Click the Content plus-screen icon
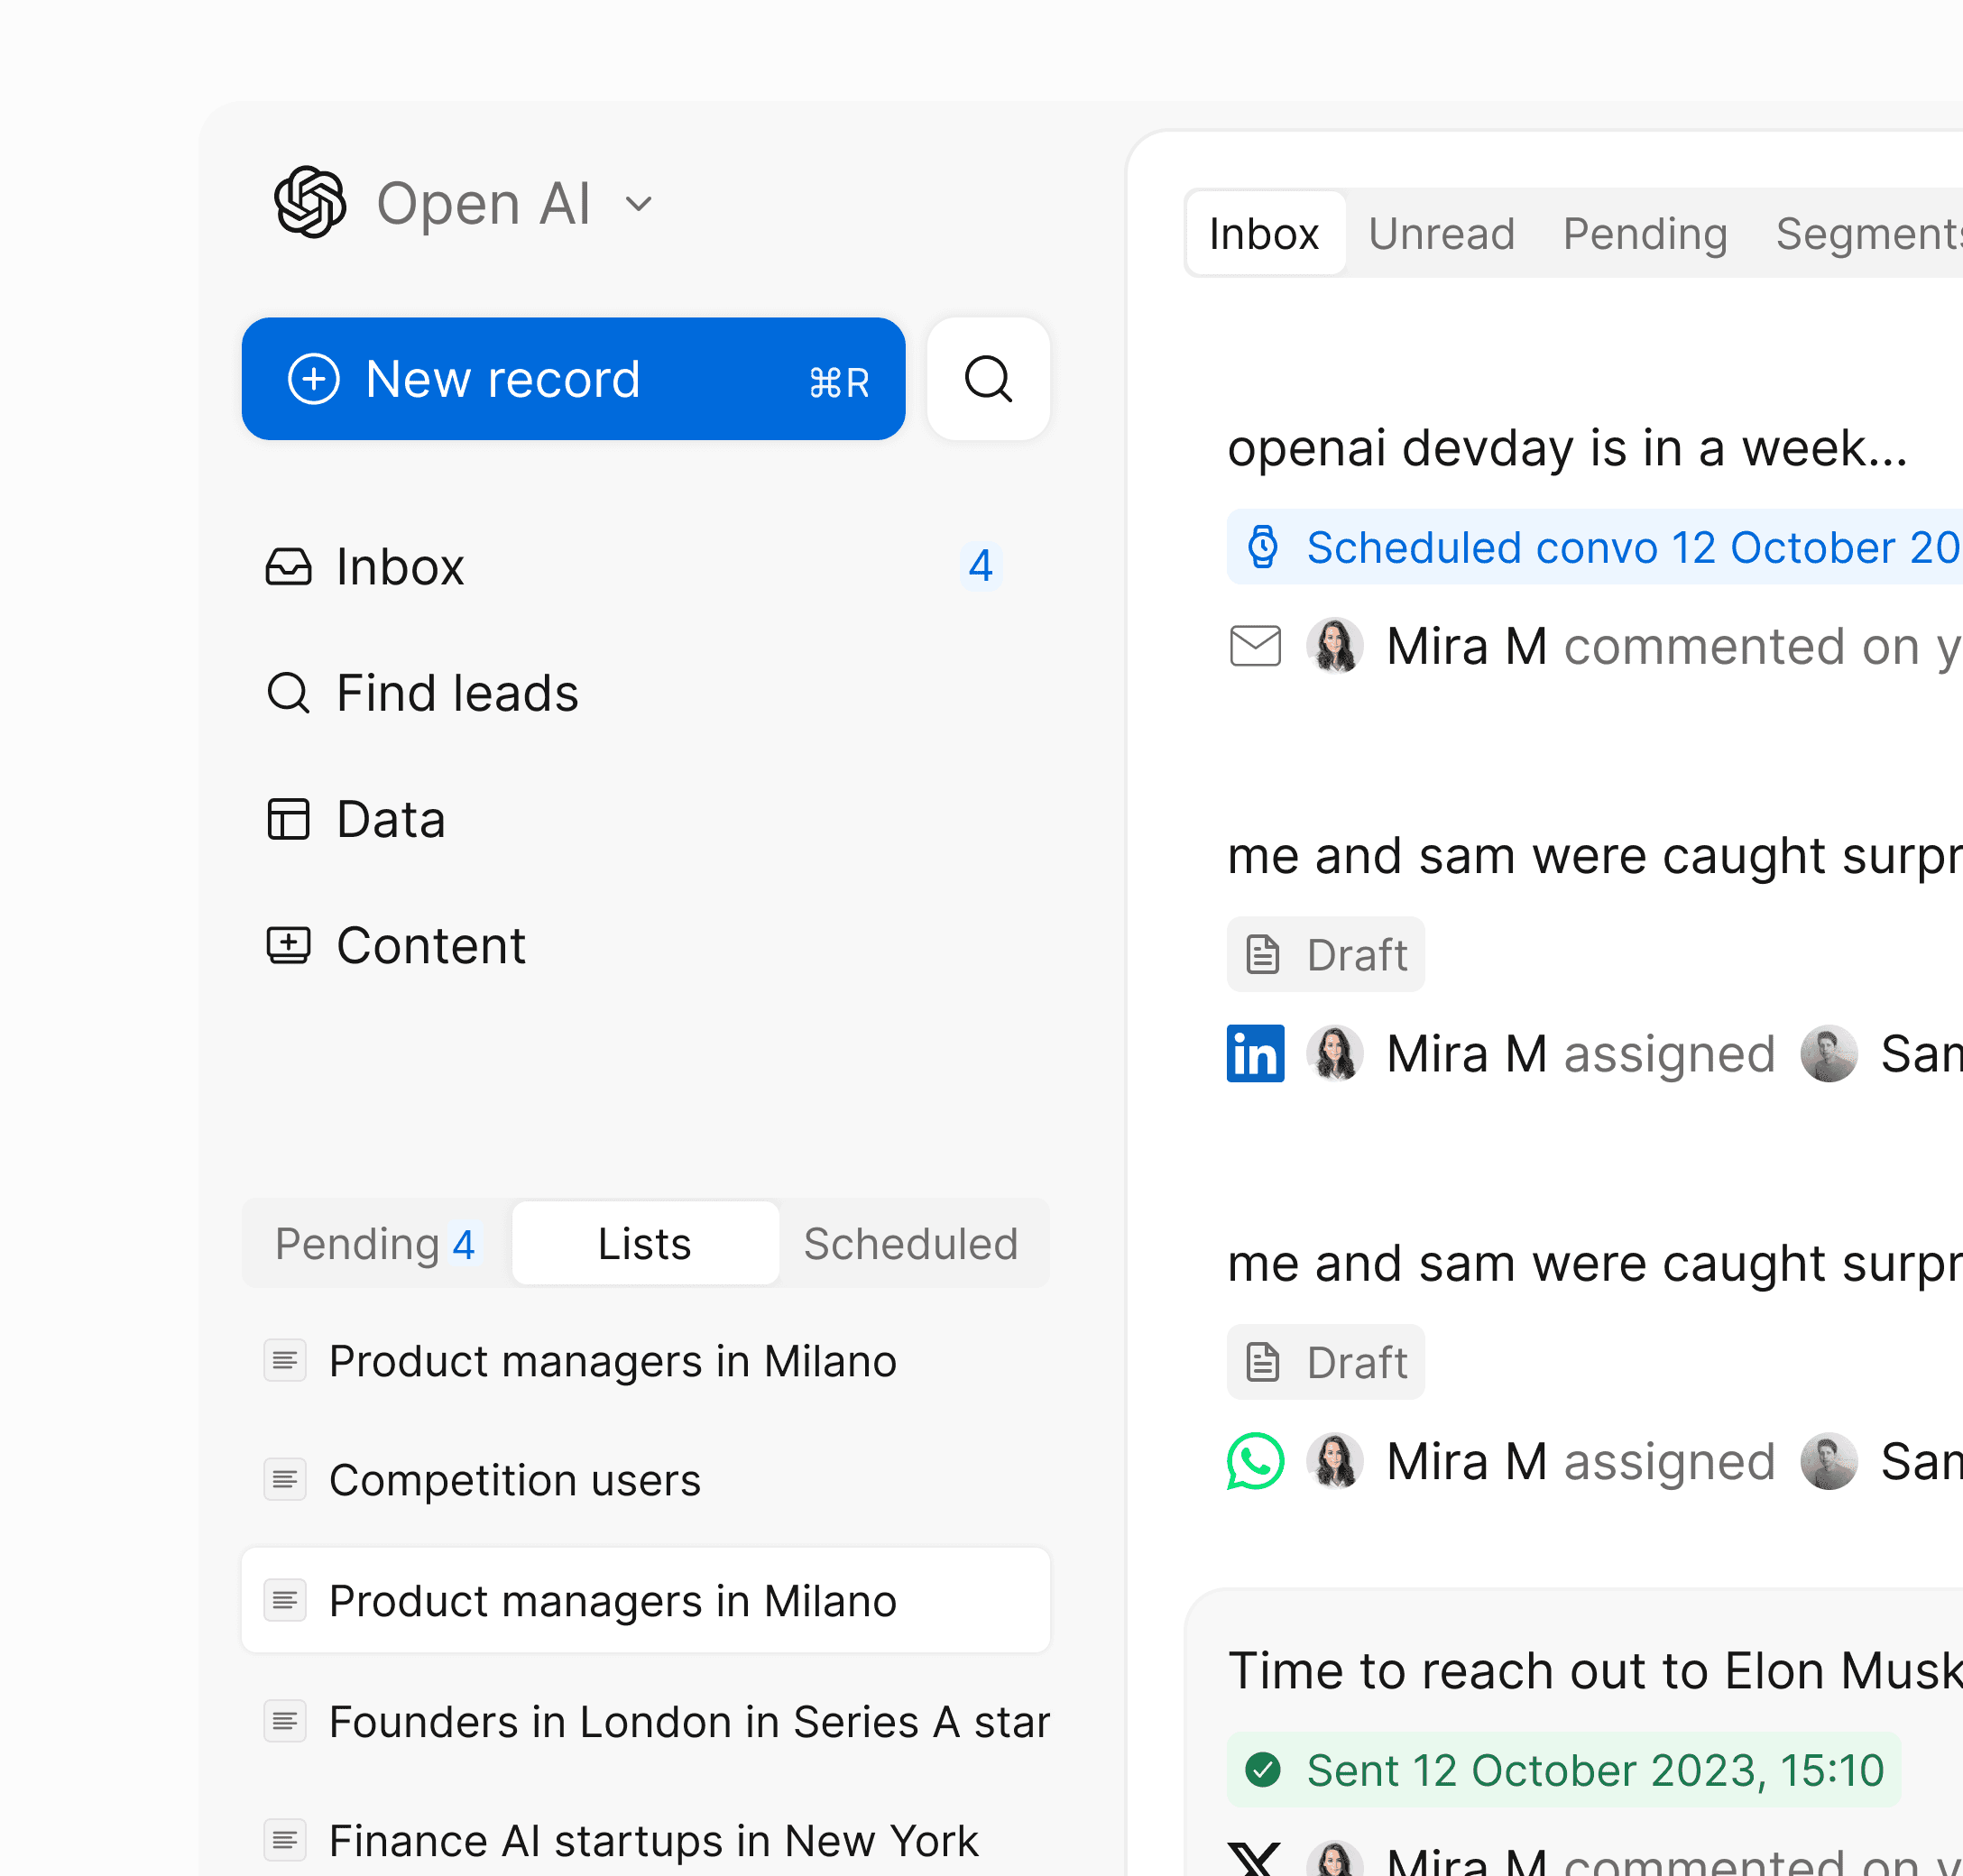This screenshot has width=1963, height=1876. pos(288,945)
